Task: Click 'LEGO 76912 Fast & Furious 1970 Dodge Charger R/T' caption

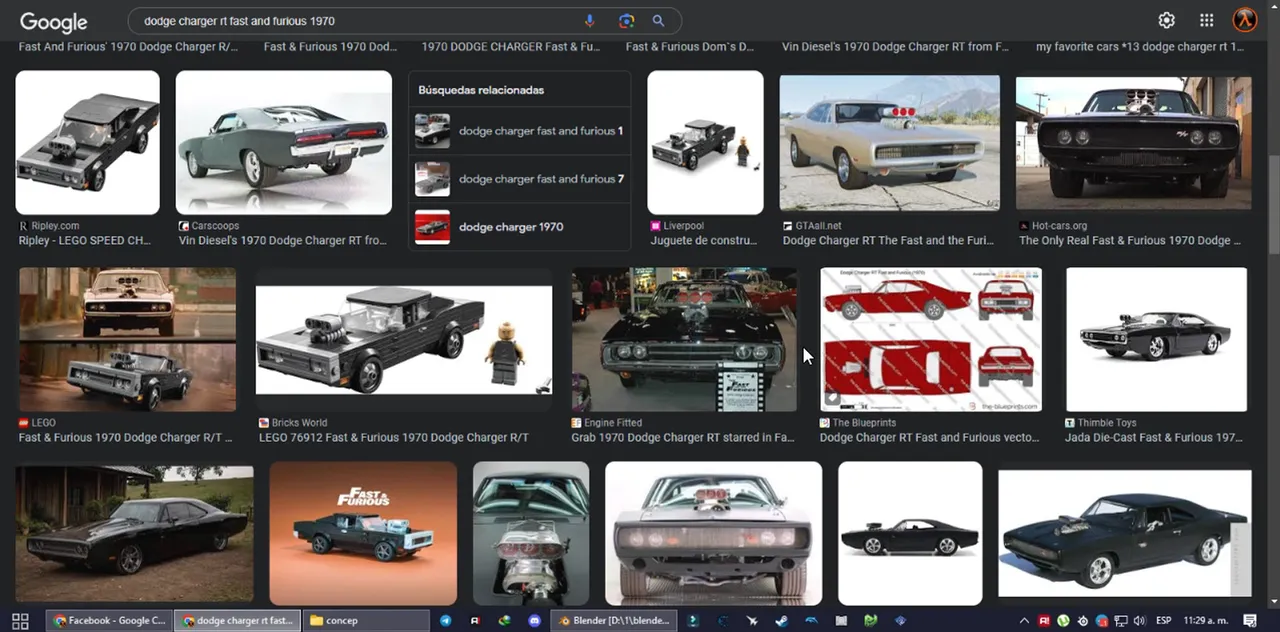Action: point(394,438)
